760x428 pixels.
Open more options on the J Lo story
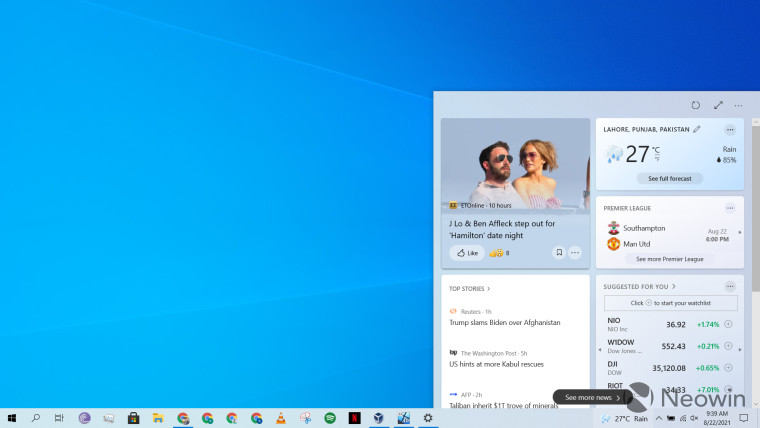pos(575,253)
